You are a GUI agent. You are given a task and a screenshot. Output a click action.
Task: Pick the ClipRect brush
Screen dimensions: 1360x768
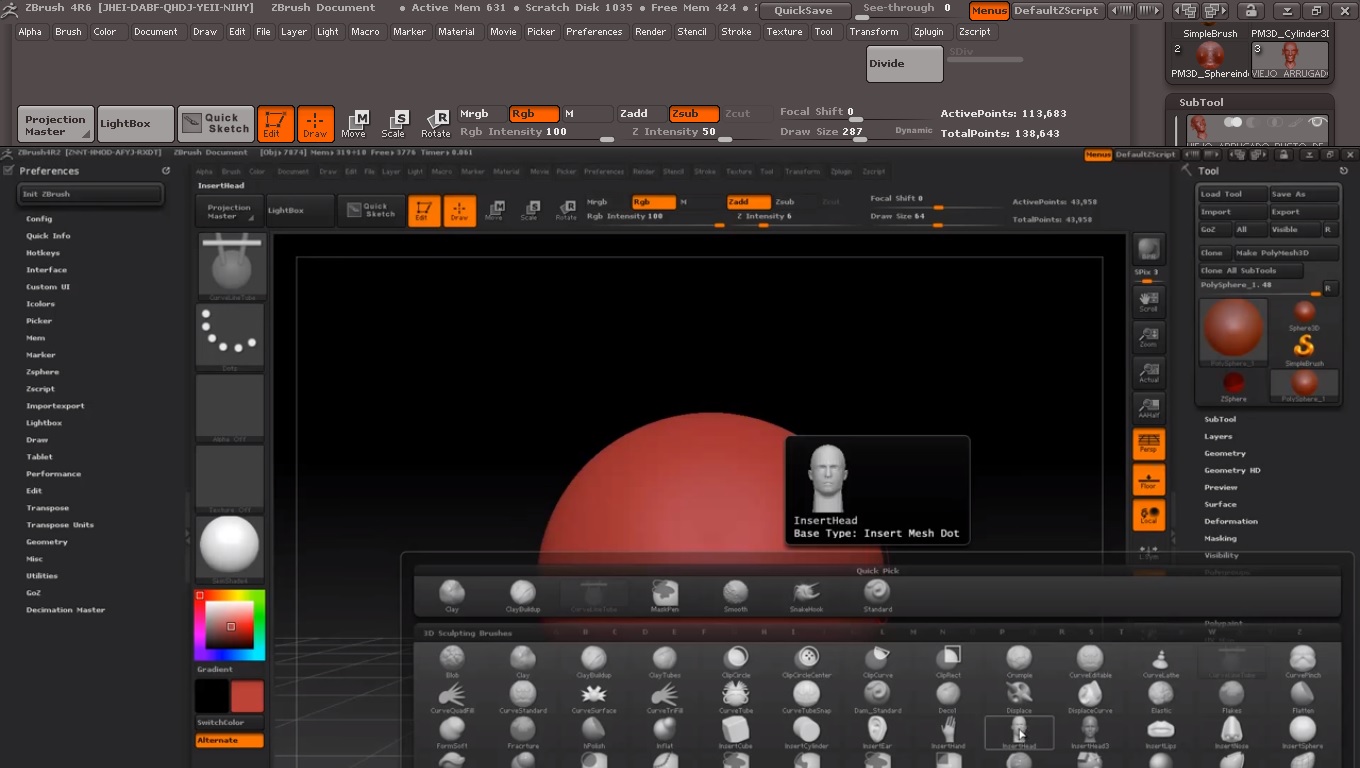click(948, 662)
